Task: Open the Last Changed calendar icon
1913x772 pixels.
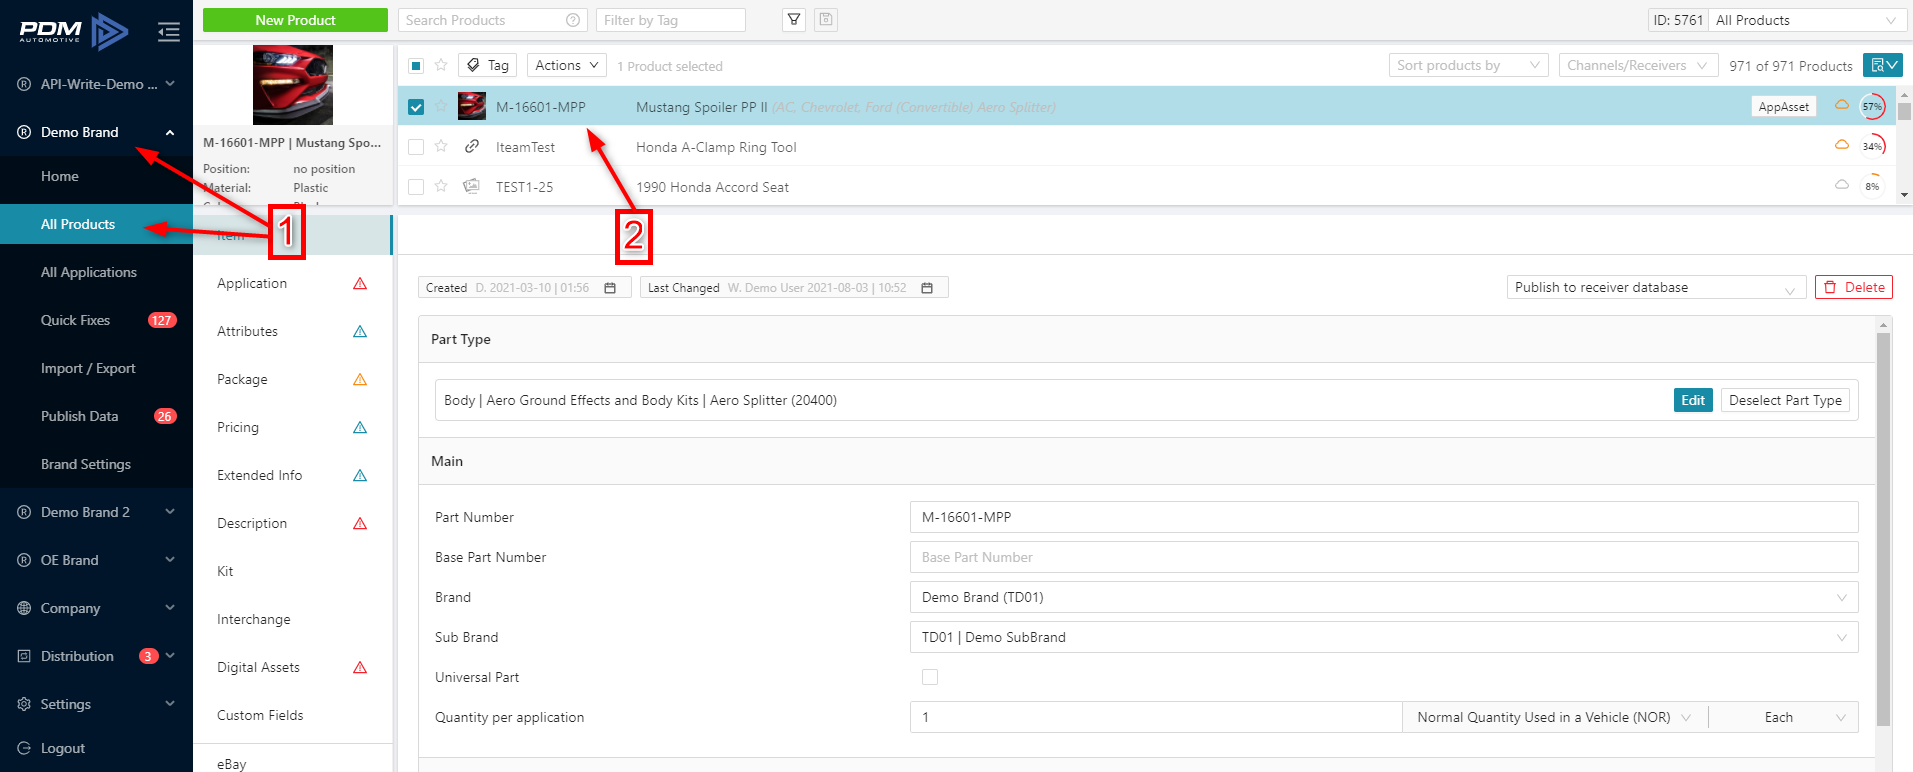Action: (927, 288)
